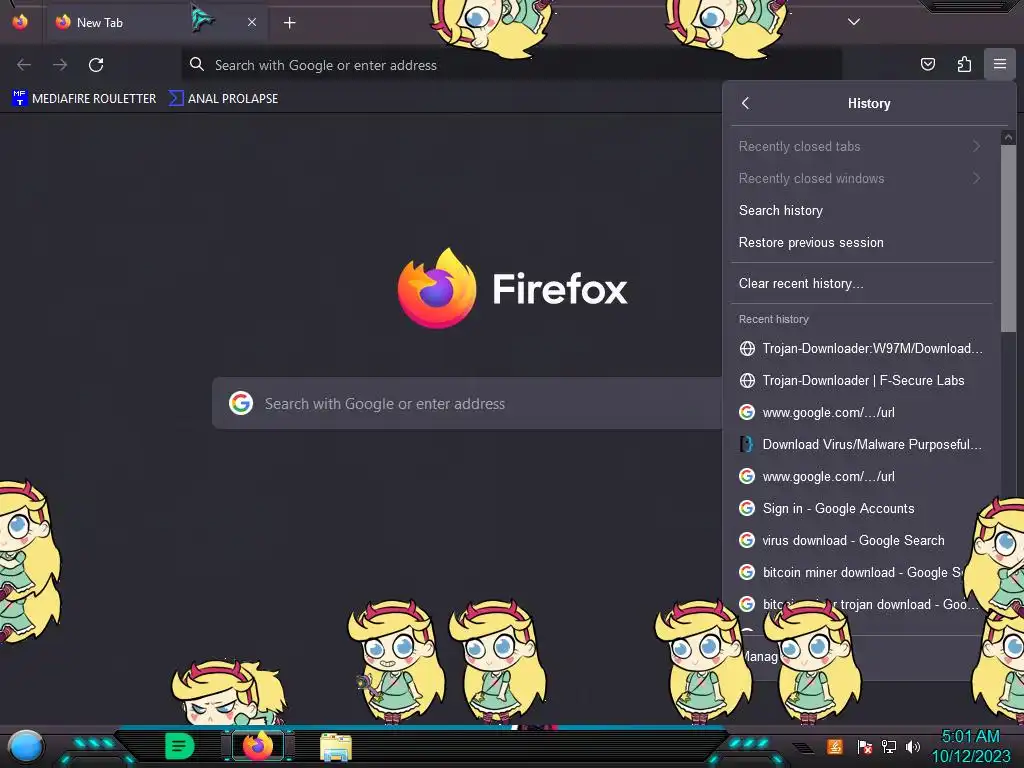
Task: Click the History panel title
Action: 869,103
